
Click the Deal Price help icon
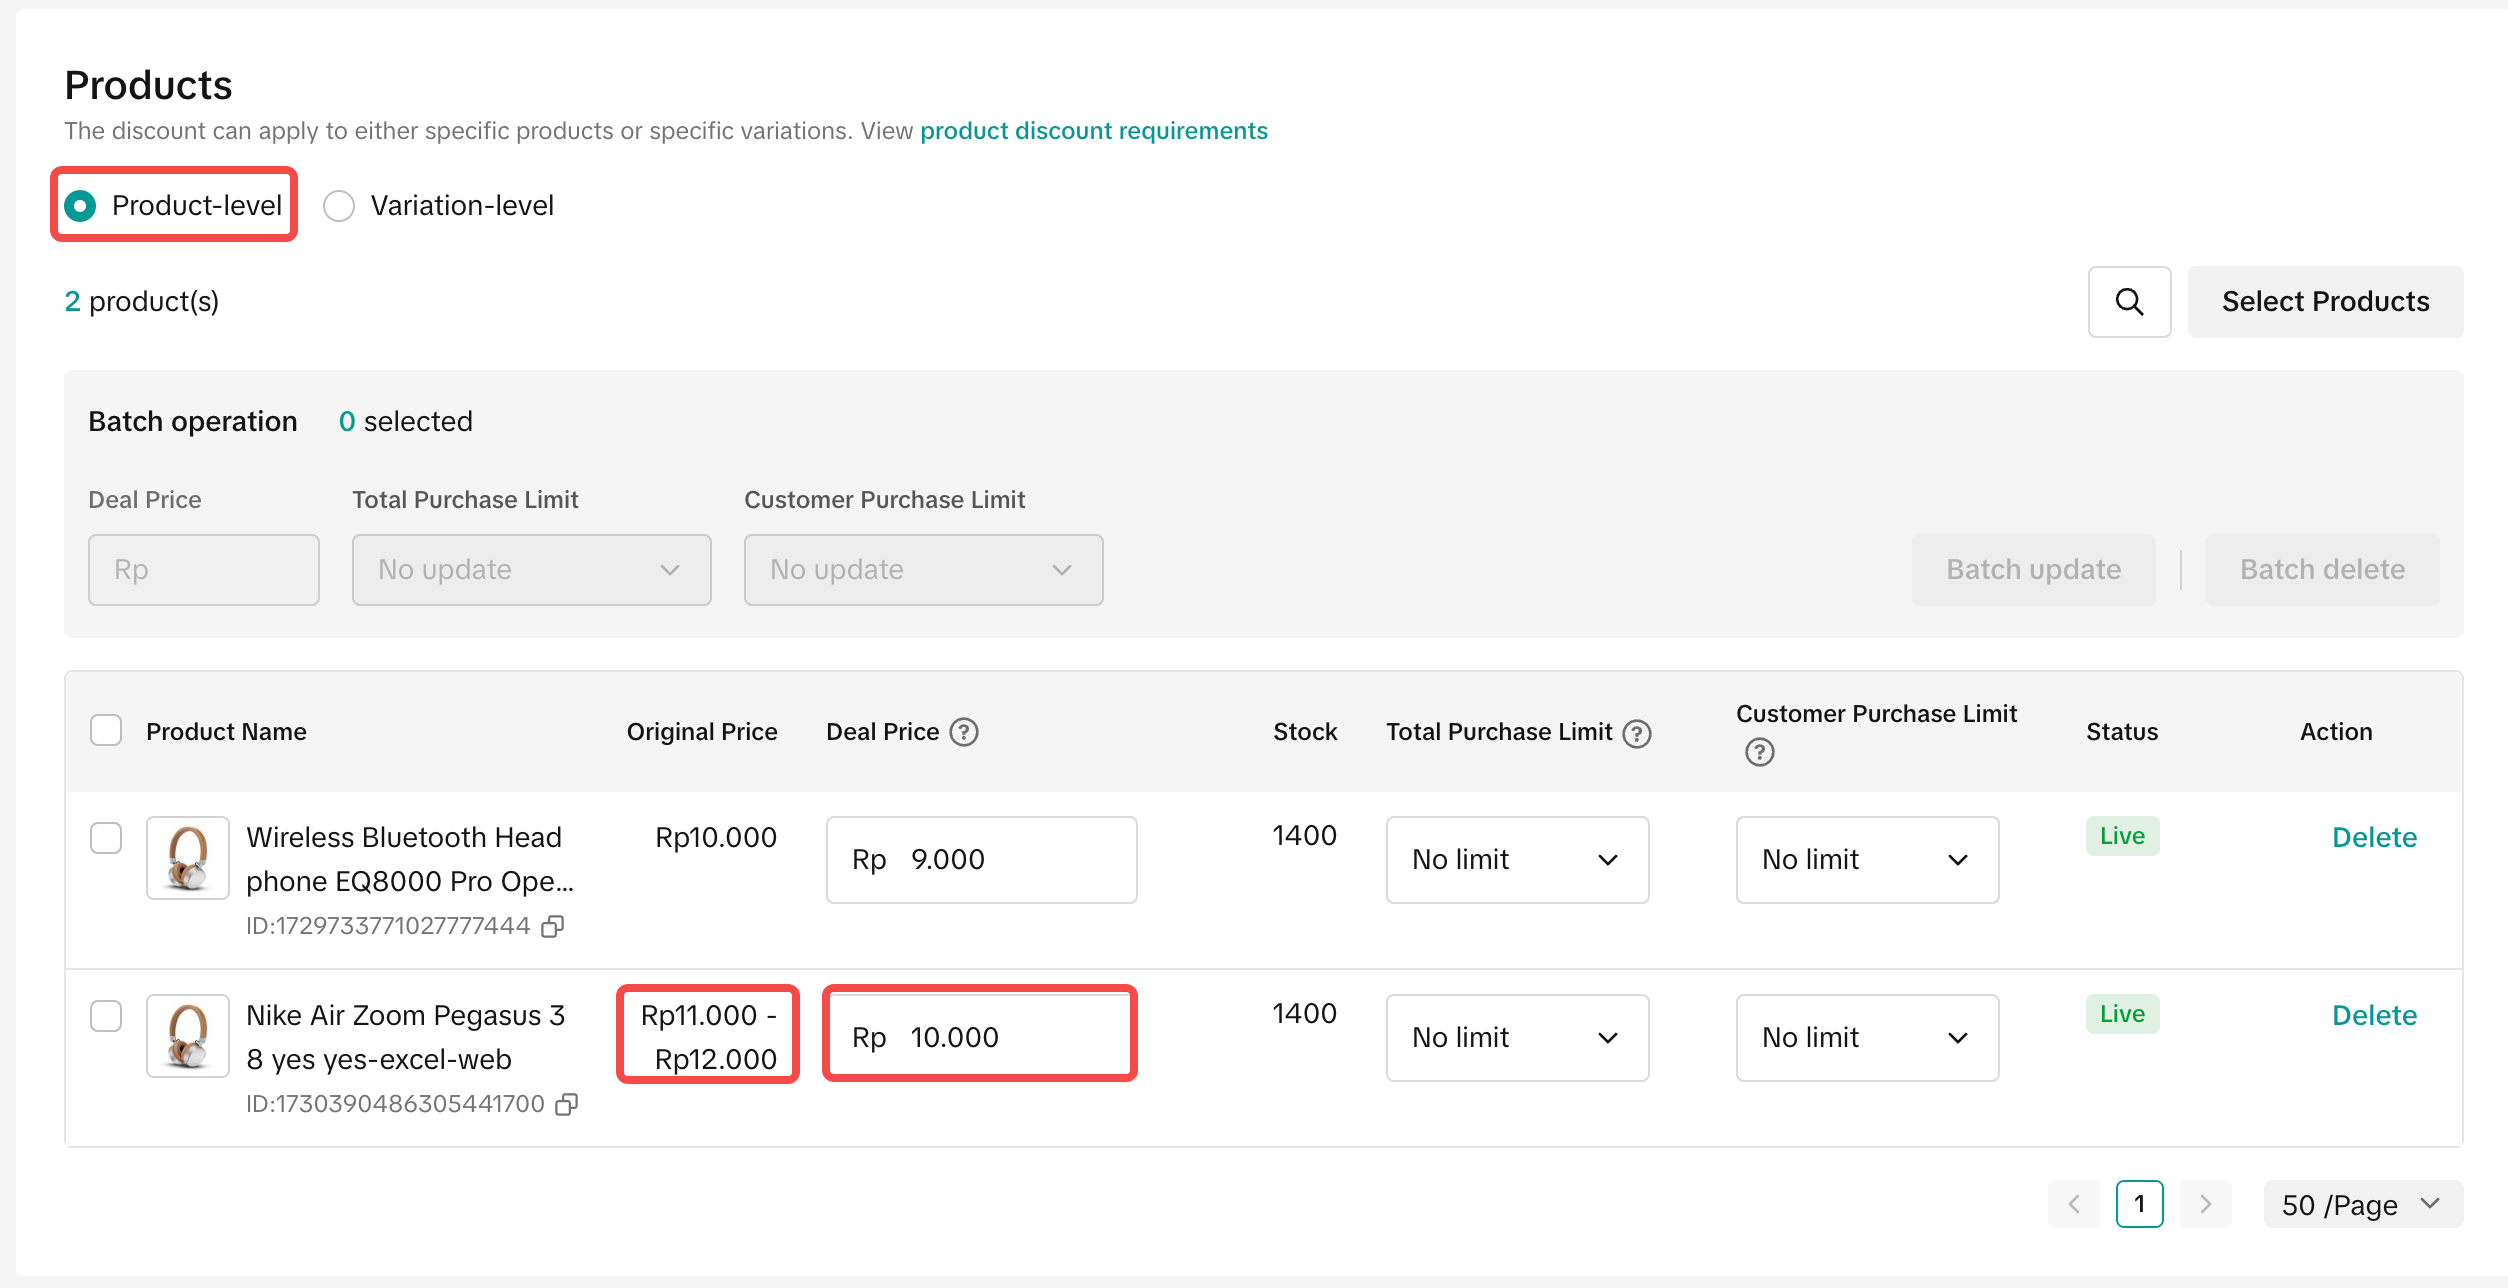pyautogui.click(x=963, y=732)
